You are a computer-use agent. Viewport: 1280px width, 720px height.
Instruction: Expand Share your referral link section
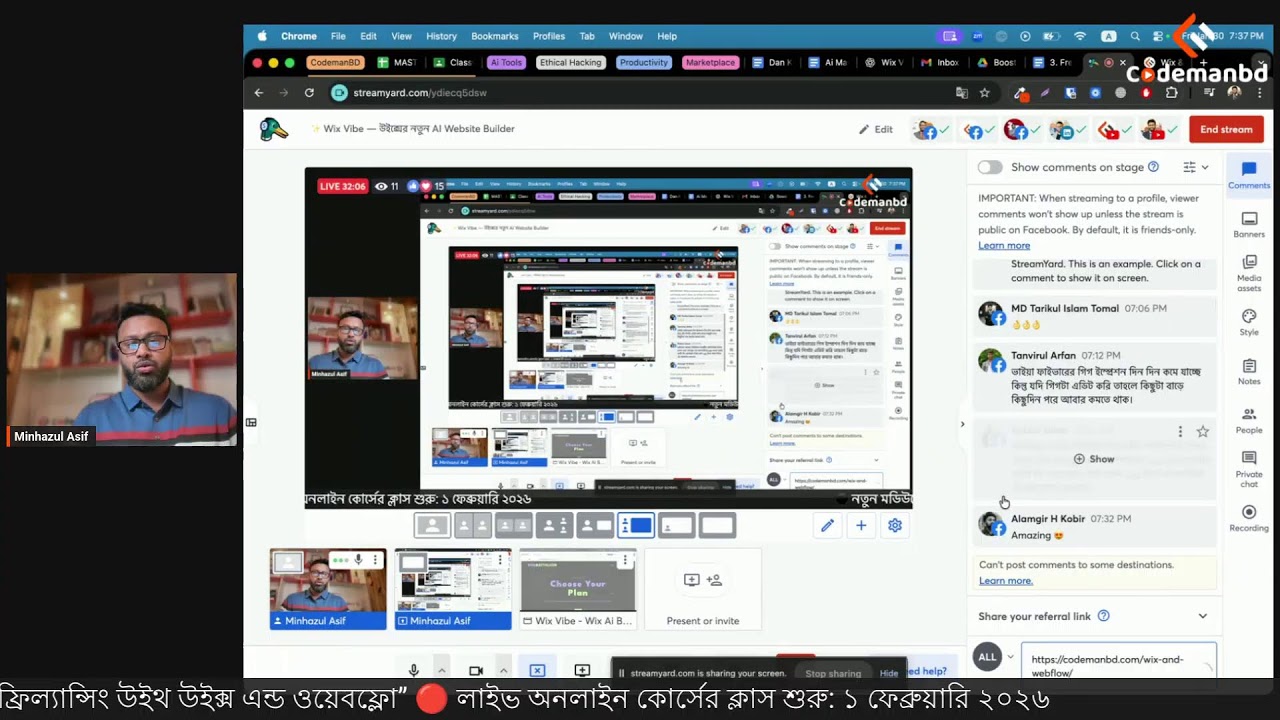pyautogui.click(x=1203, y=616)
